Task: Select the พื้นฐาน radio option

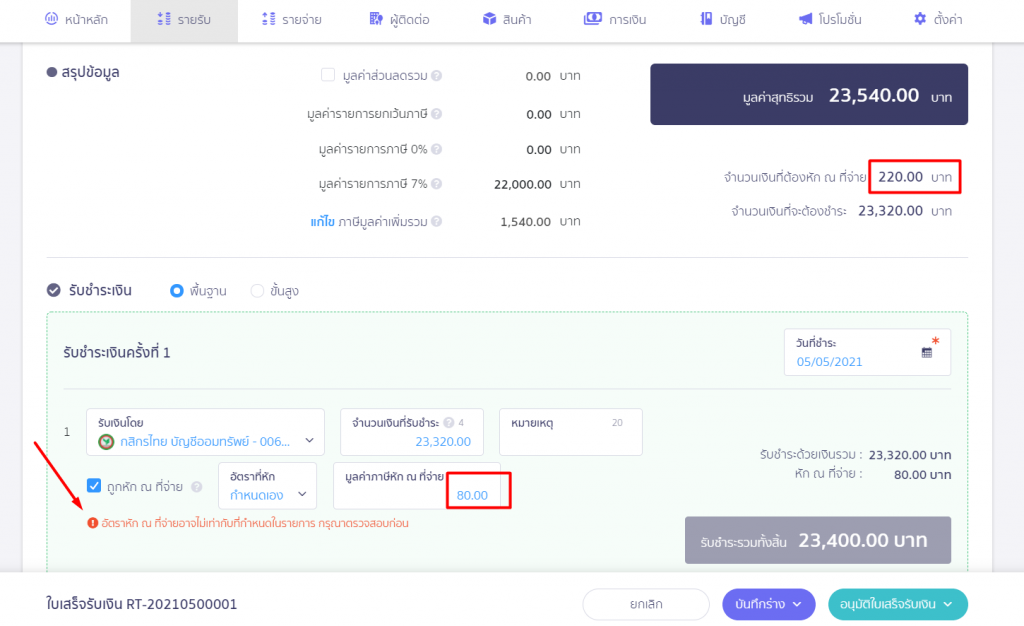Action: coord(176,290)
